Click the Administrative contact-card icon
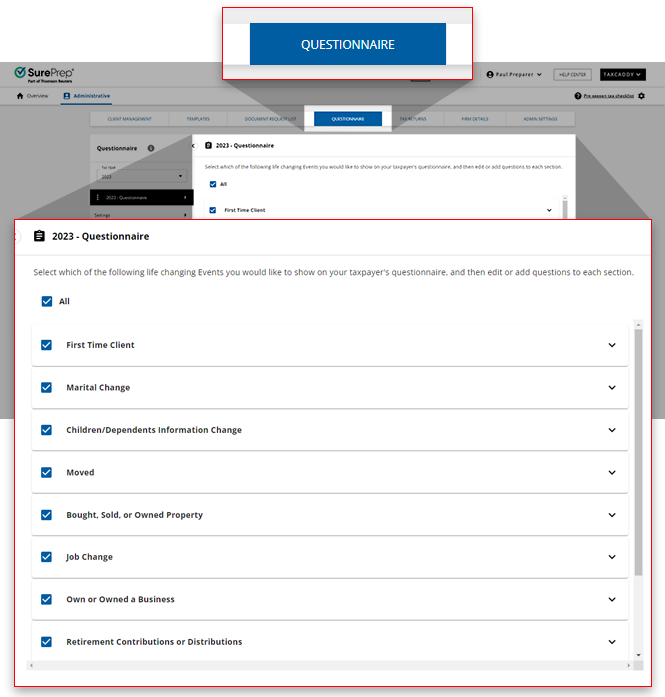665x697 pixels. point(67,96)
